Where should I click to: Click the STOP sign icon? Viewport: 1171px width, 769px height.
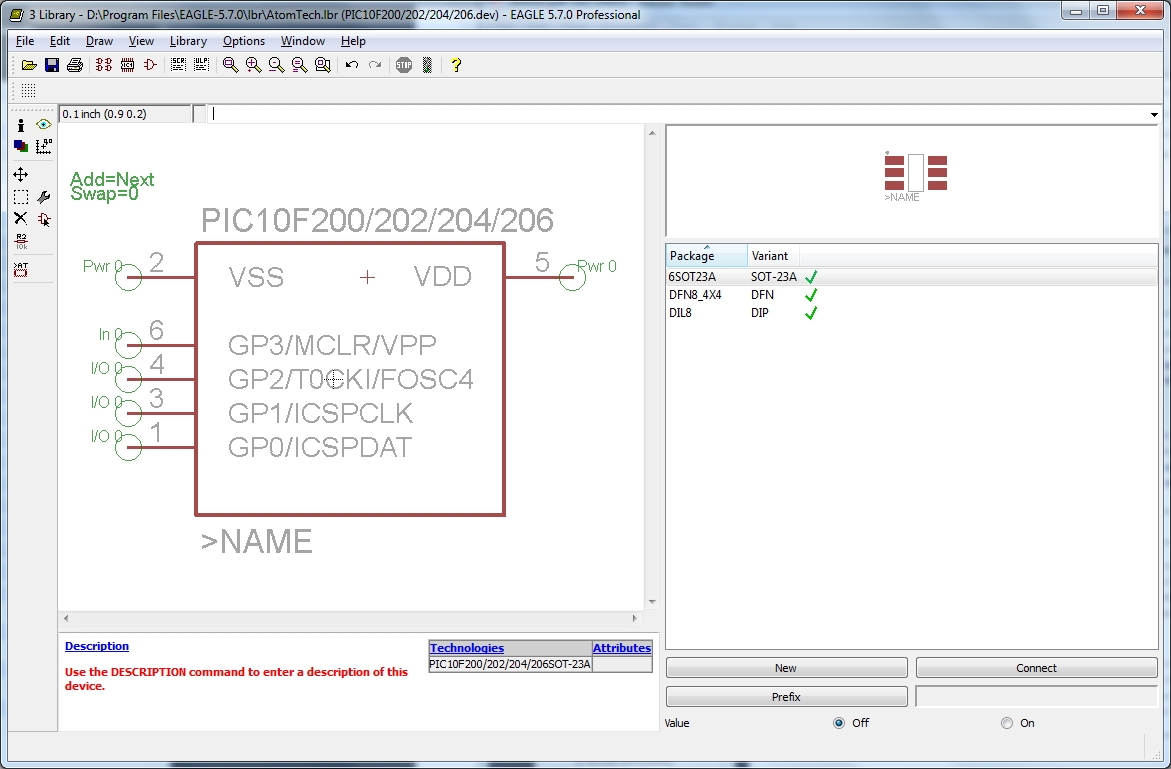404,65
